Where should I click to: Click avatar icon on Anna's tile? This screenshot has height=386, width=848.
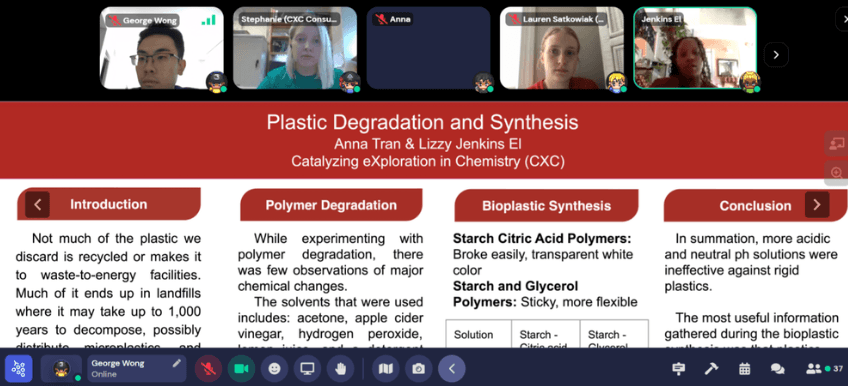pos(483,82)
